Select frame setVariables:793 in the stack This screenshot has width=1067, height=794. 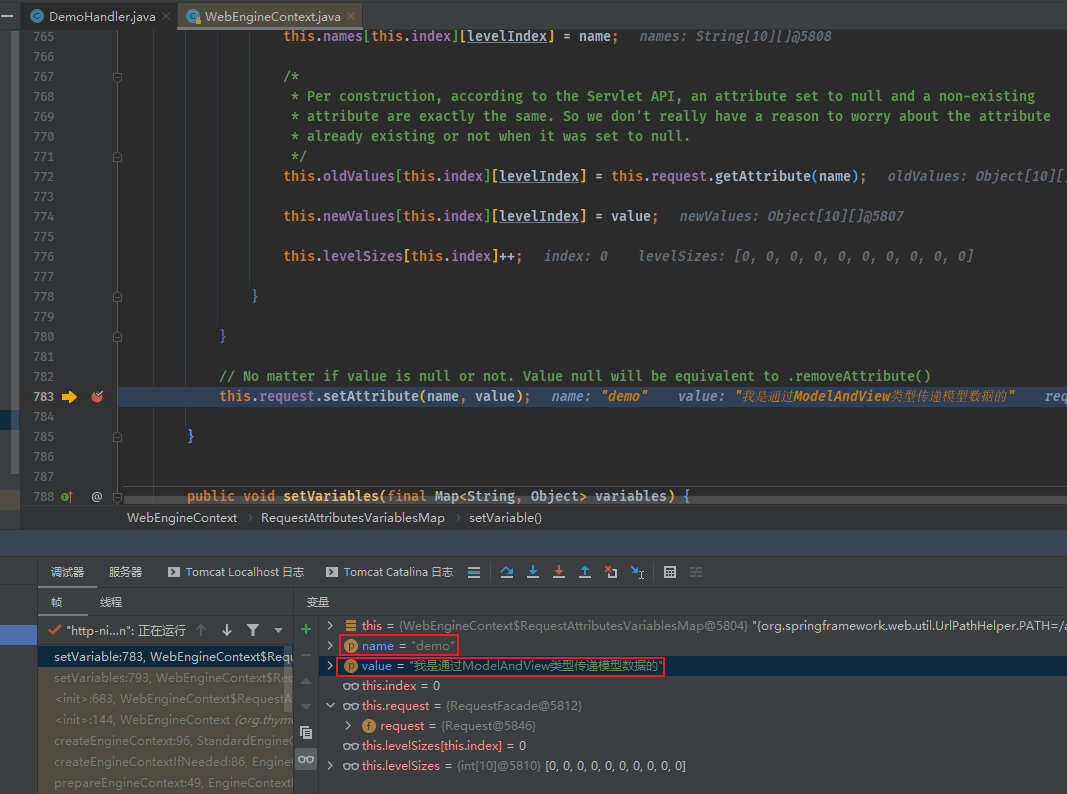coord(165,678)
